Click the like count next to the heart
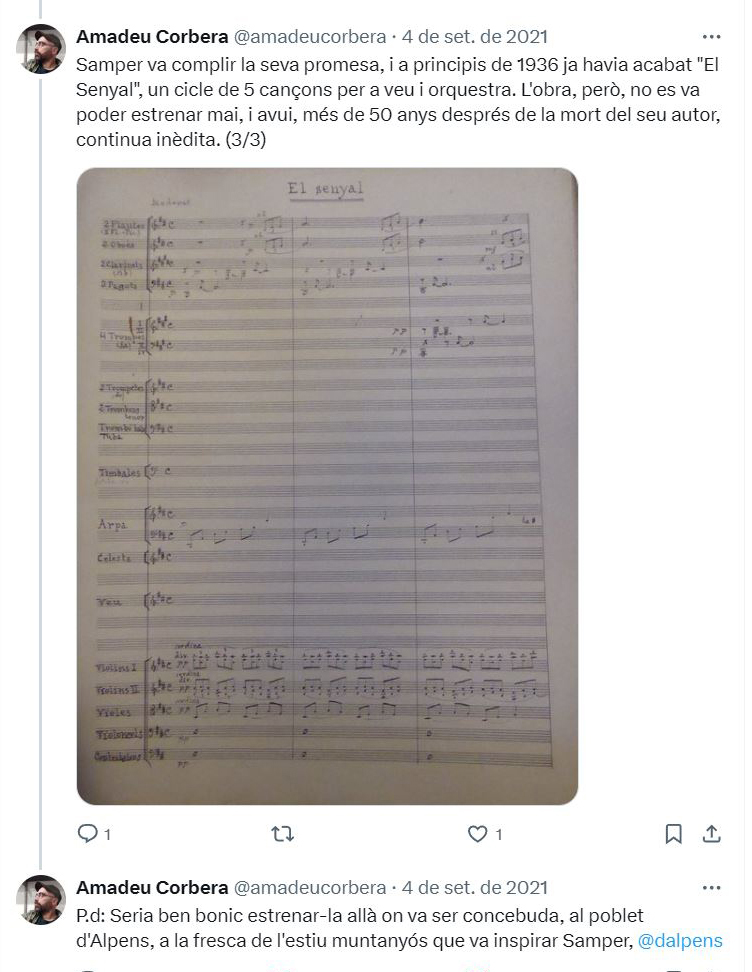The width and height of the screenshot is (752, 972). pyautogui.click(x=498, y=834)
